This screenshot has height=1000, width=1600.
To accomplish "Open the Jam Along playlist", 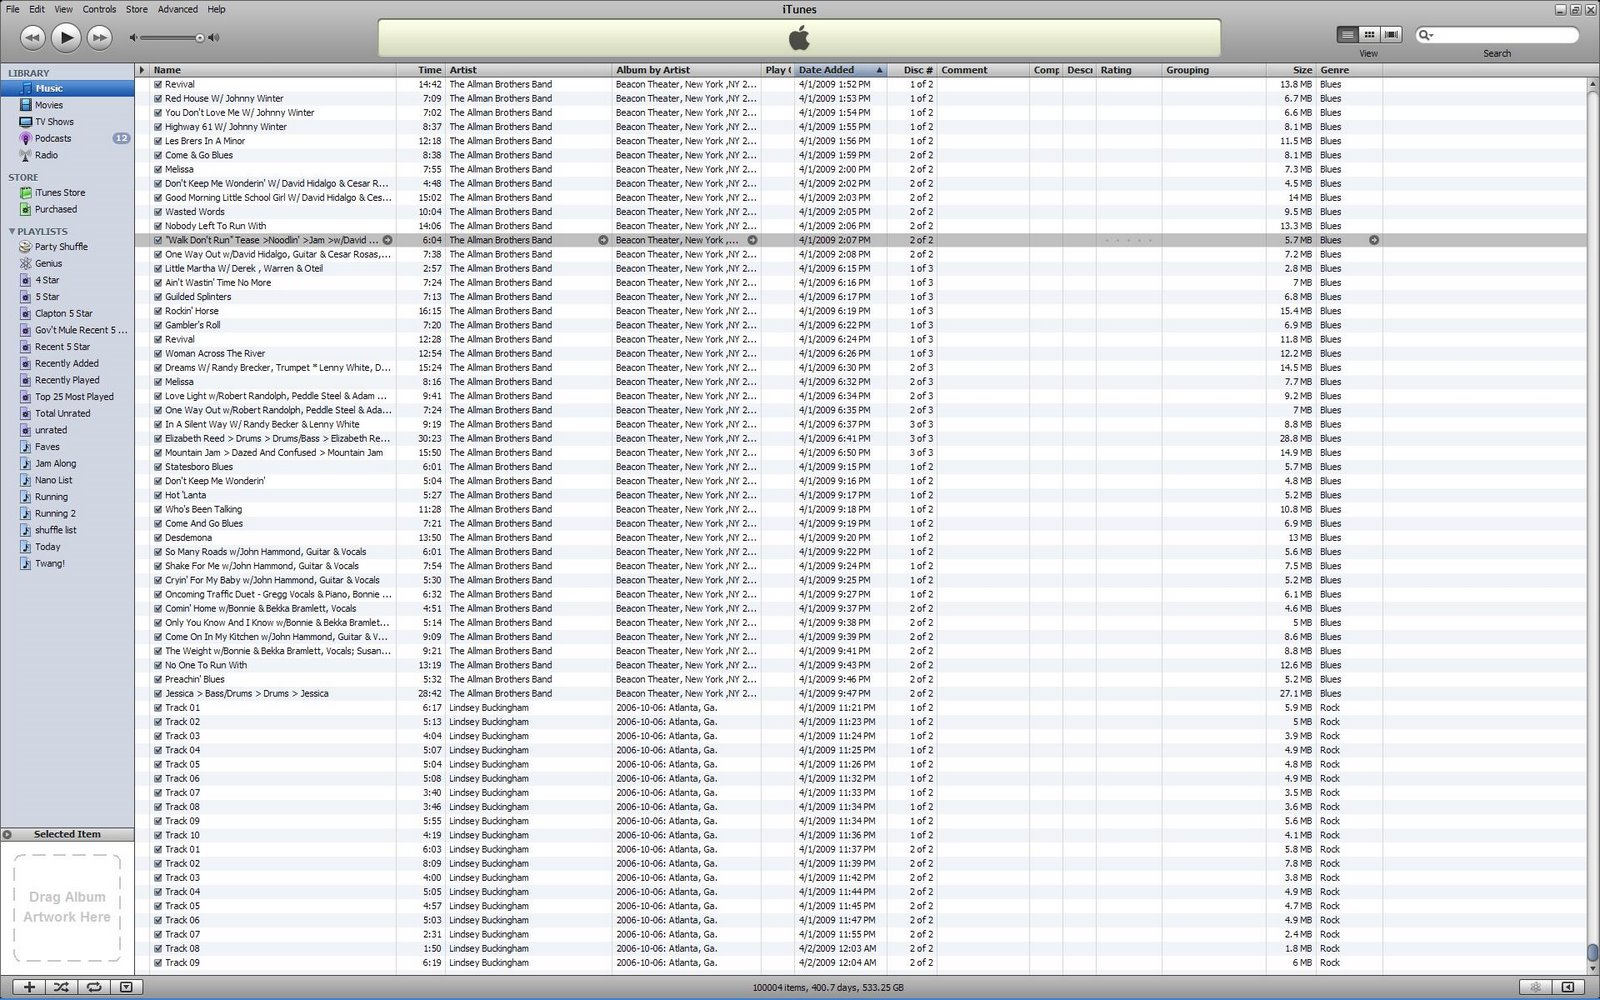I will tap(67, 463).
